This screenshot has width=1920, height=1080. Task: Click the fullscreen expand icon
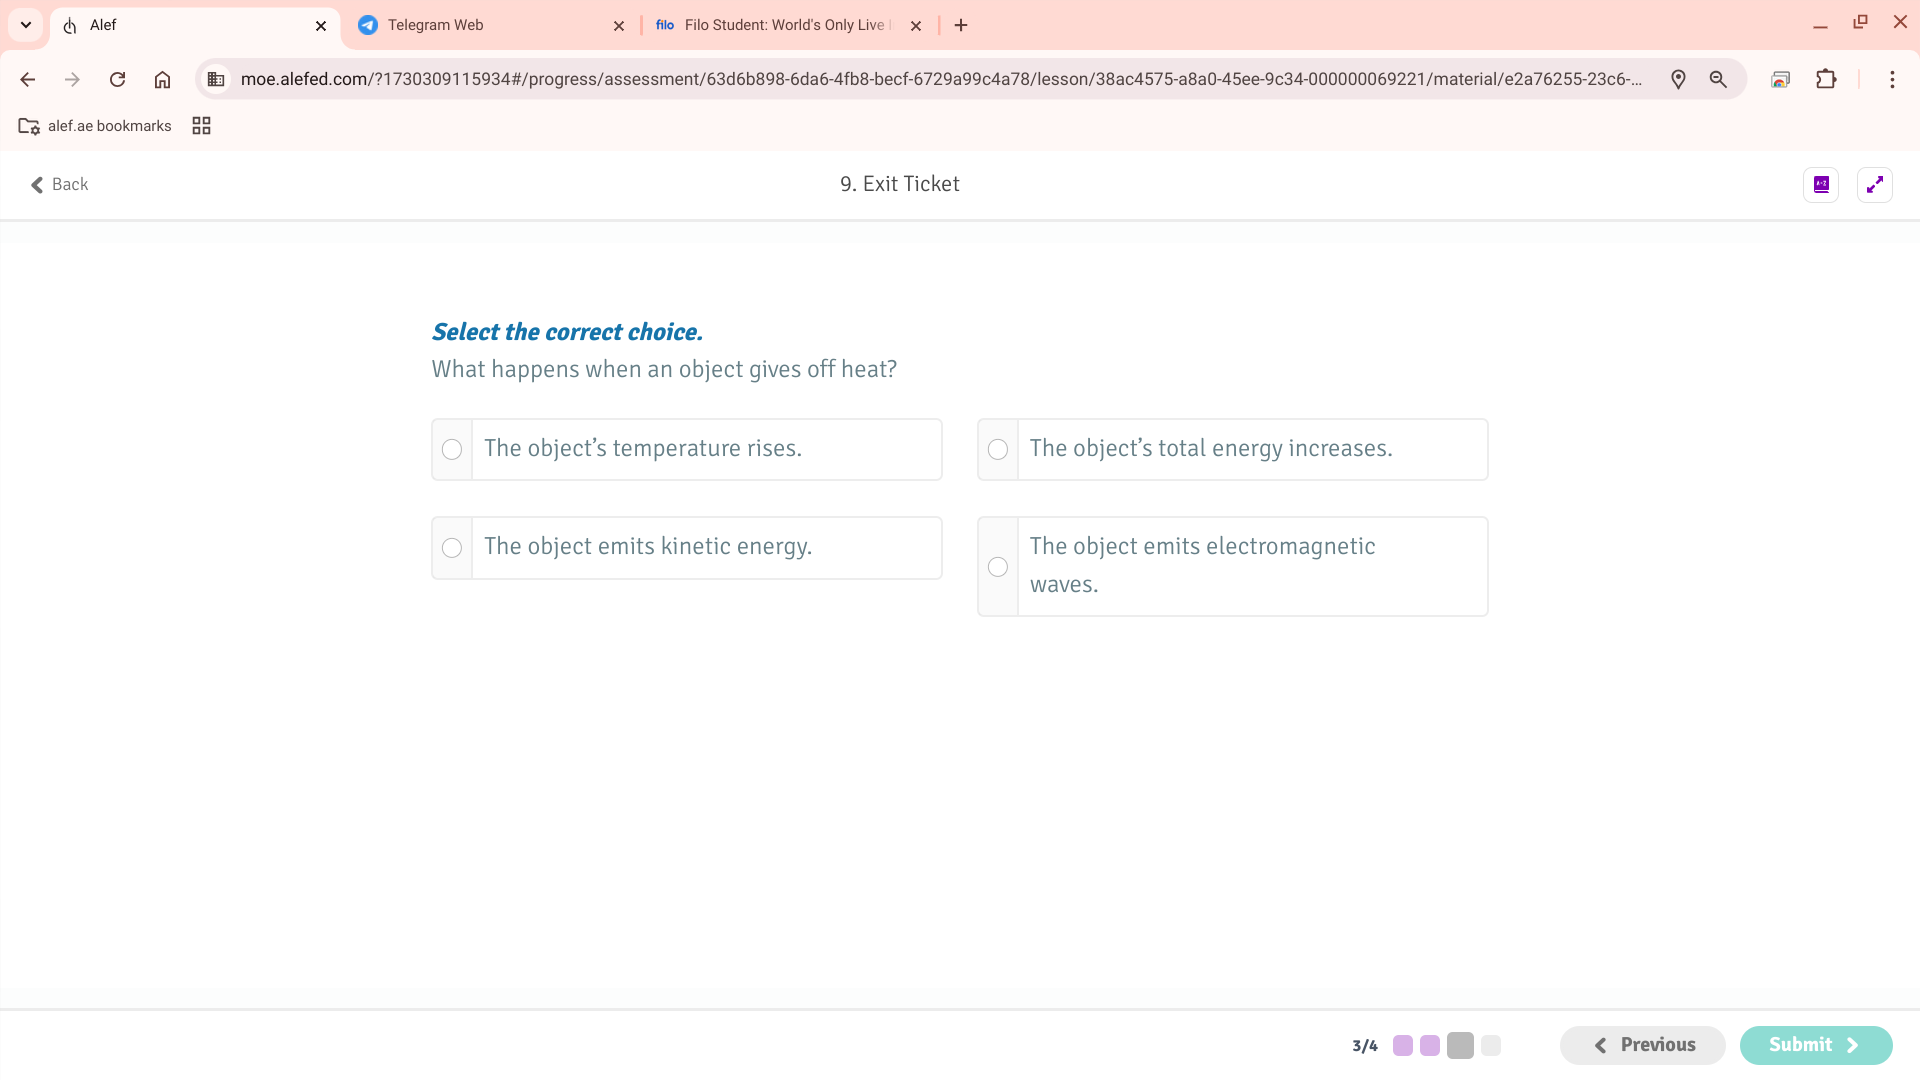click(x=1874, y=185)
